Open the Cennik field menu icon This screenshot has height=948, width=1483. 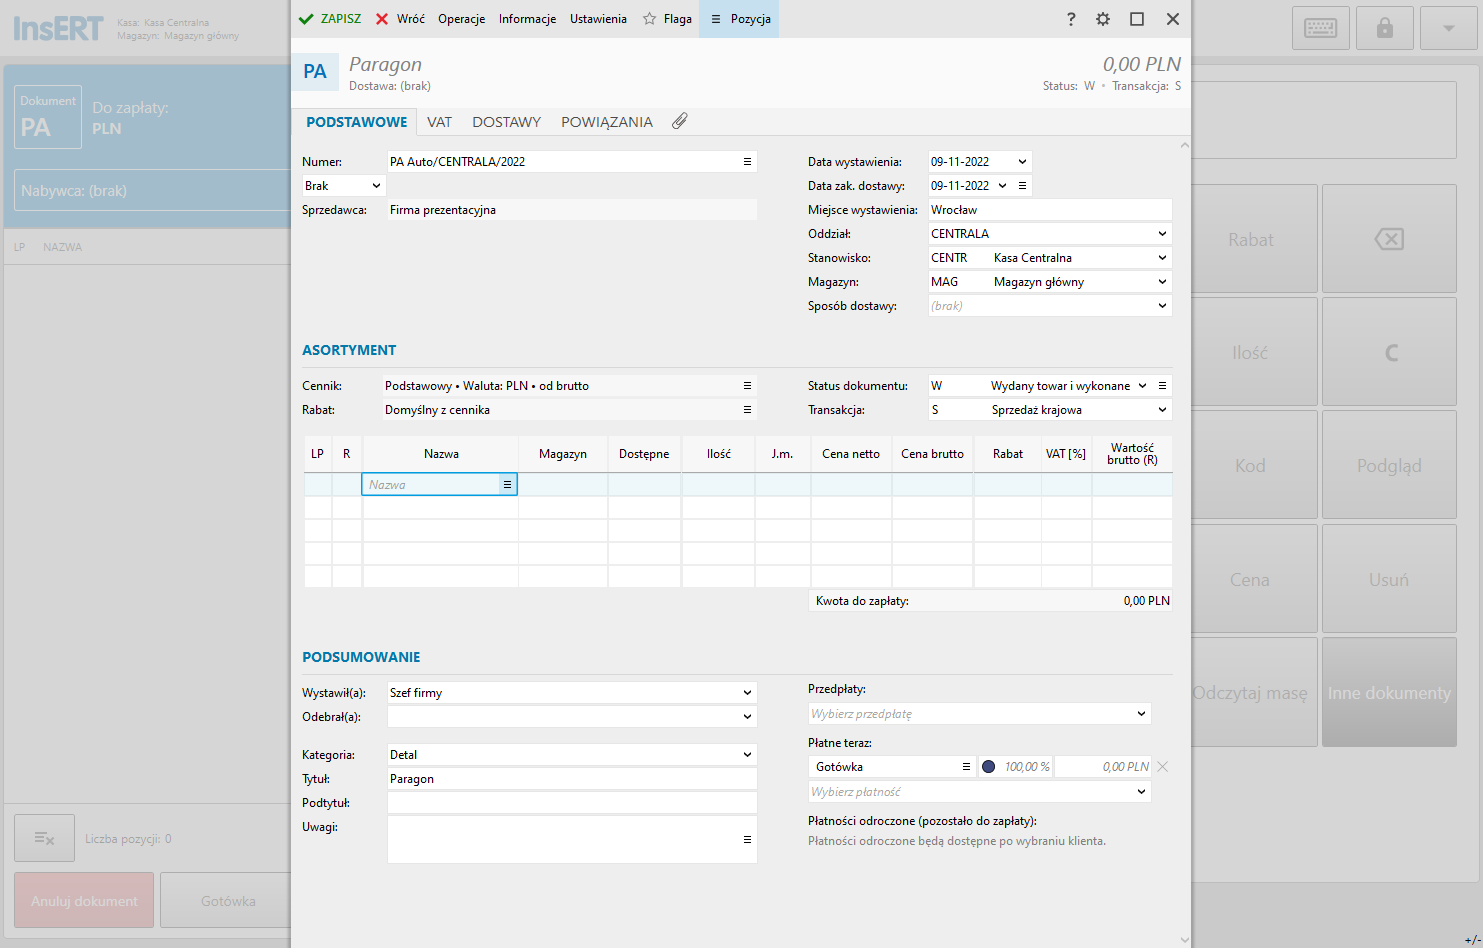[747, 386]
